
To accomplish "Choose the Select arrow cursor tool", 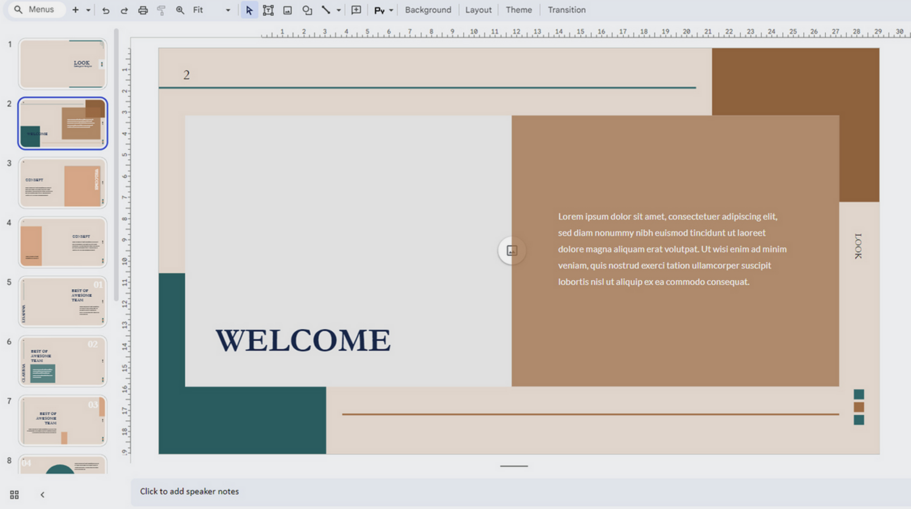I will [x=249, y=10].
